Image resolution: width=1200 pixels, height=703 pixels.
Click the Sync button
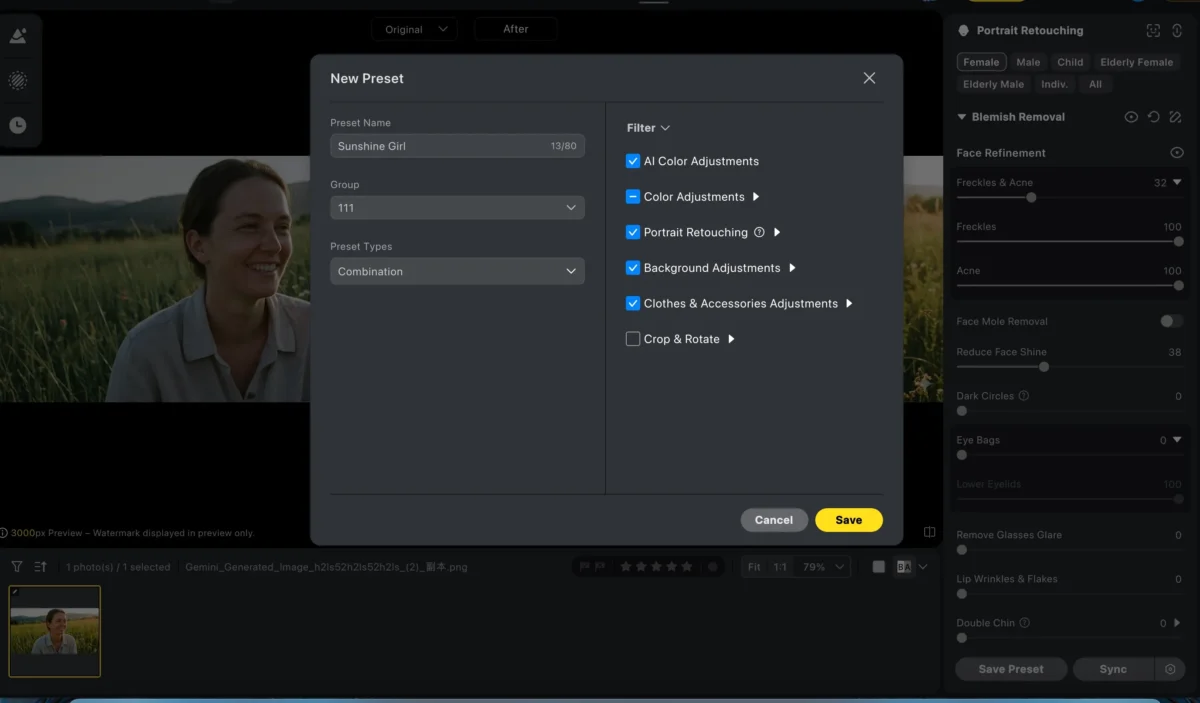coord(1113,669)
